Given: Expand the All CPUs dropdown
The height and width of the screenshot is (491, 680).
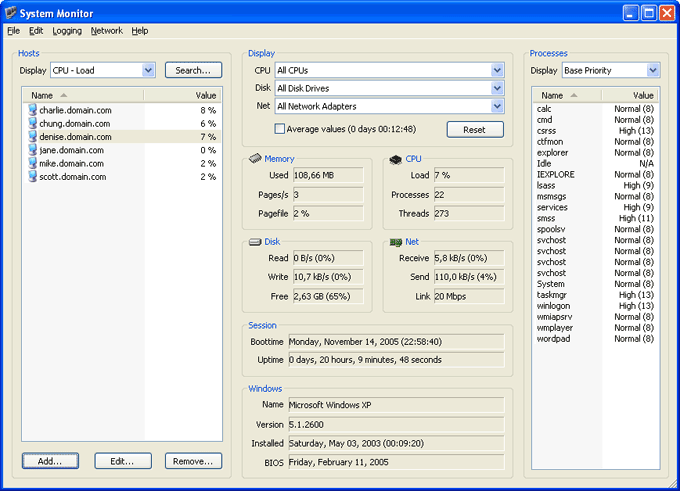Looking at the screenshot, I should coord(497,70).
